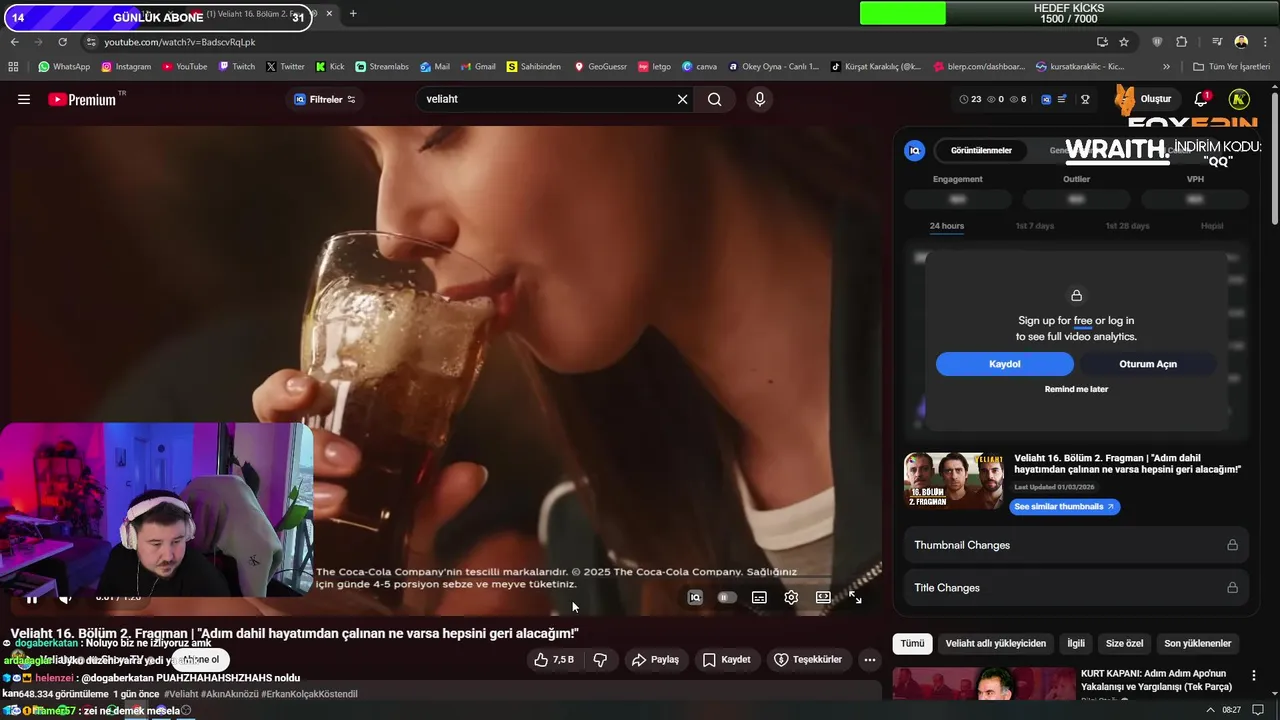1280x720 pixels.
Task: Select the Görüntülenmeler tab in vidIQ panel
Action: (x=981, y=150)
